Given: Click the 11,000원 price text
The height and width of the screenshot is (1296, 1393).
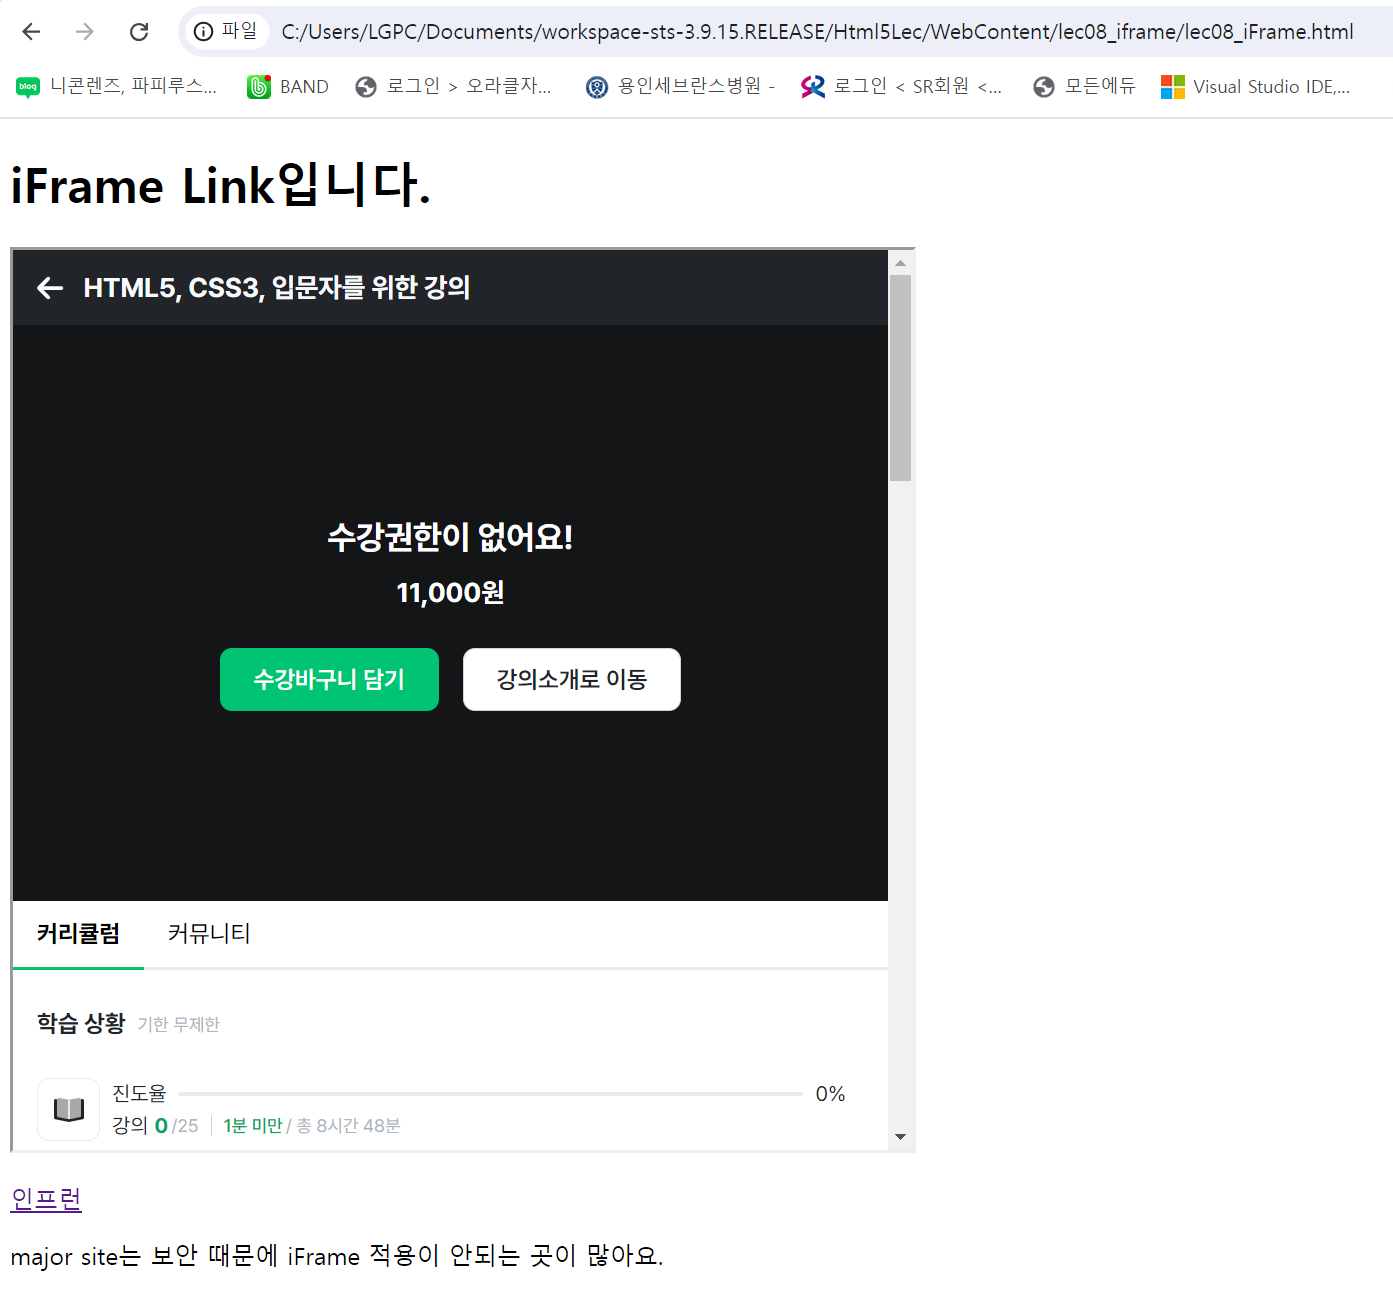Looking at the screenshot, I should click(x=450, y=593).
